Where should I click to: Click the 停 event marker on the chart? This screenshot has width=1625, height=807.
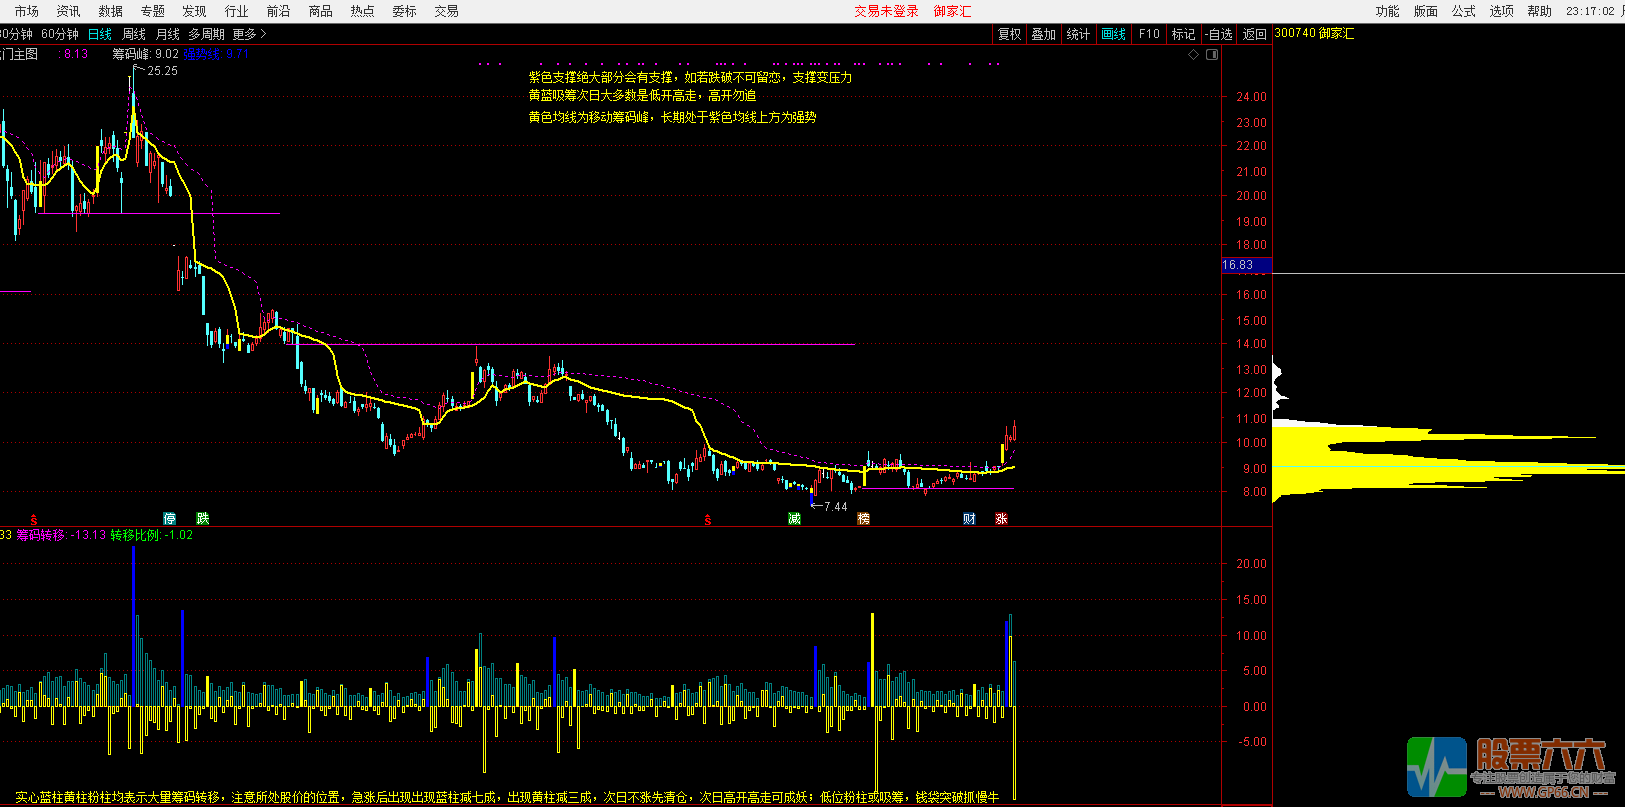(x=170, y=518)
